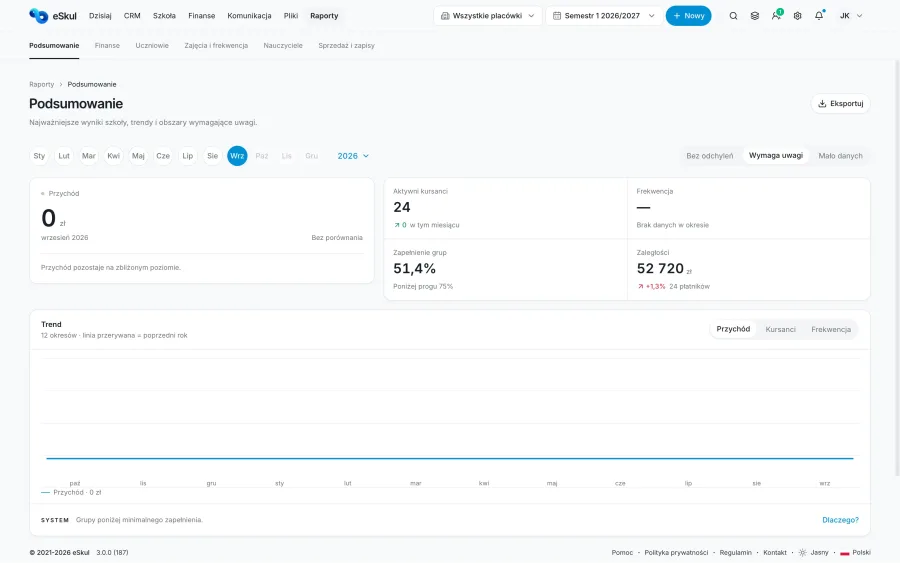Expand the Semestr 1 2026/2027 selector
The width and height of the screenshot is (900, 563).
pyautogui.click(x=603, y=16)
